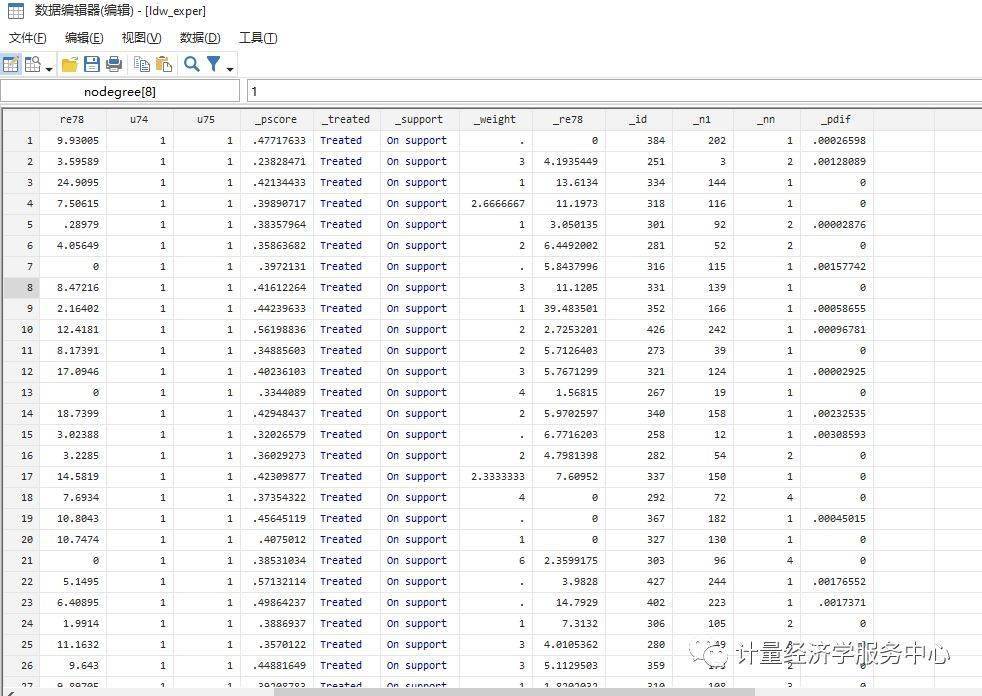Click the Open folder icon

(x=69, y=65)
